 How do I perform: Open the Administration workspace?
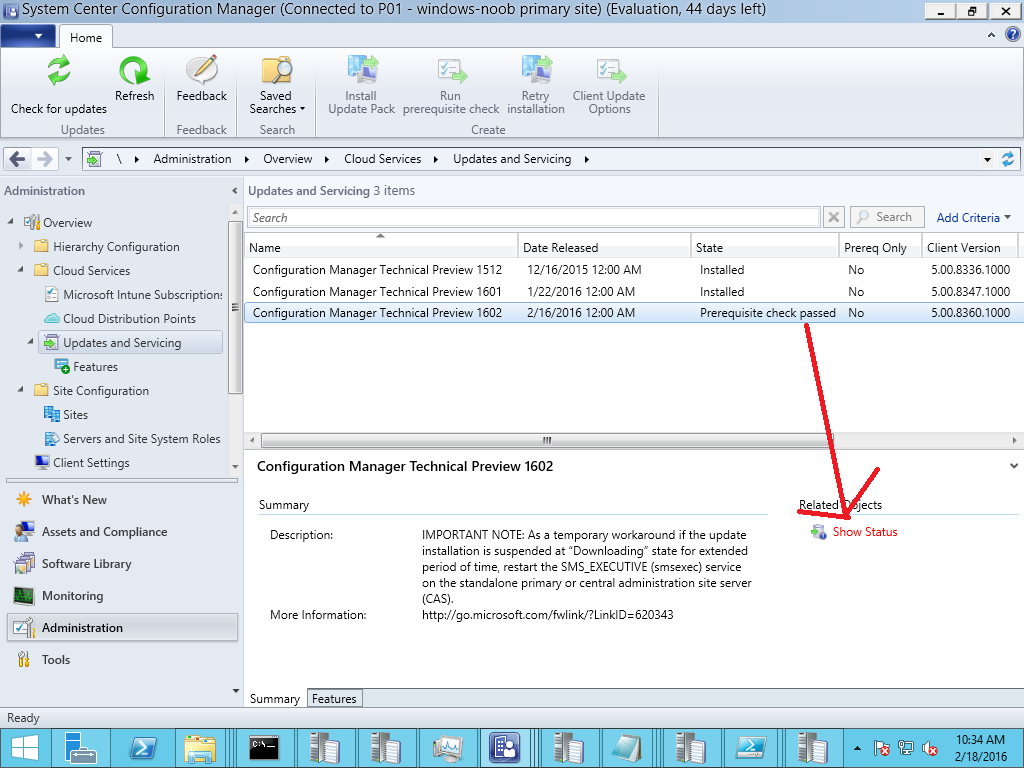122,628
